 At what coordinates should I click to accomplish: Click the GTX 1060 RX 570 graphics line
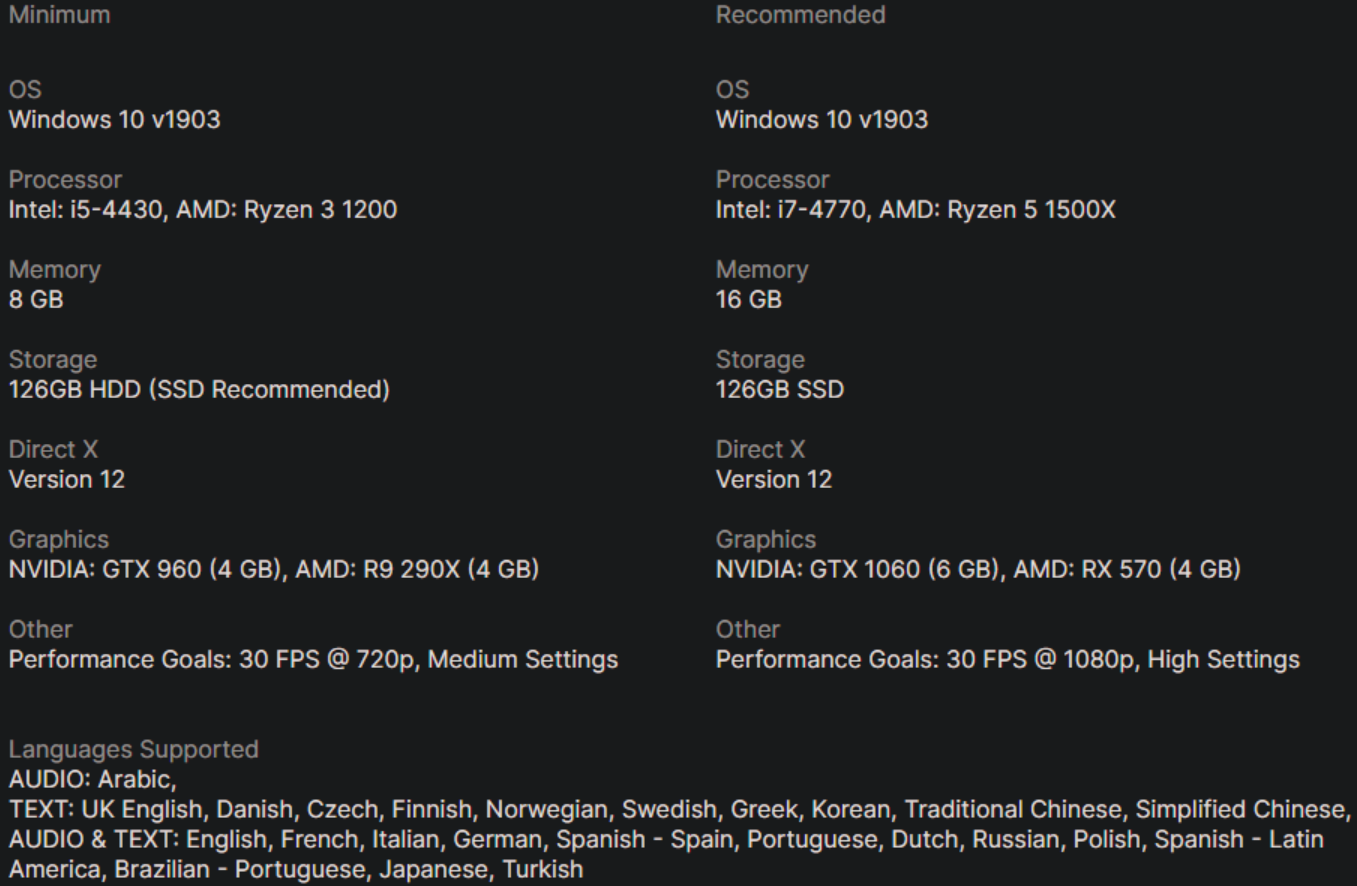point(977,570)
